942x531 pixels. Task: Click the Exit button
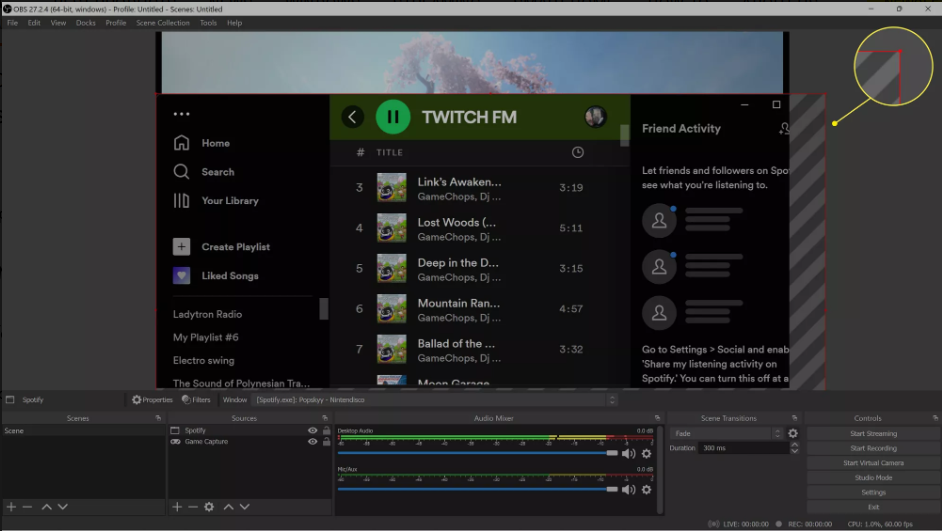[x=874, y=507]
